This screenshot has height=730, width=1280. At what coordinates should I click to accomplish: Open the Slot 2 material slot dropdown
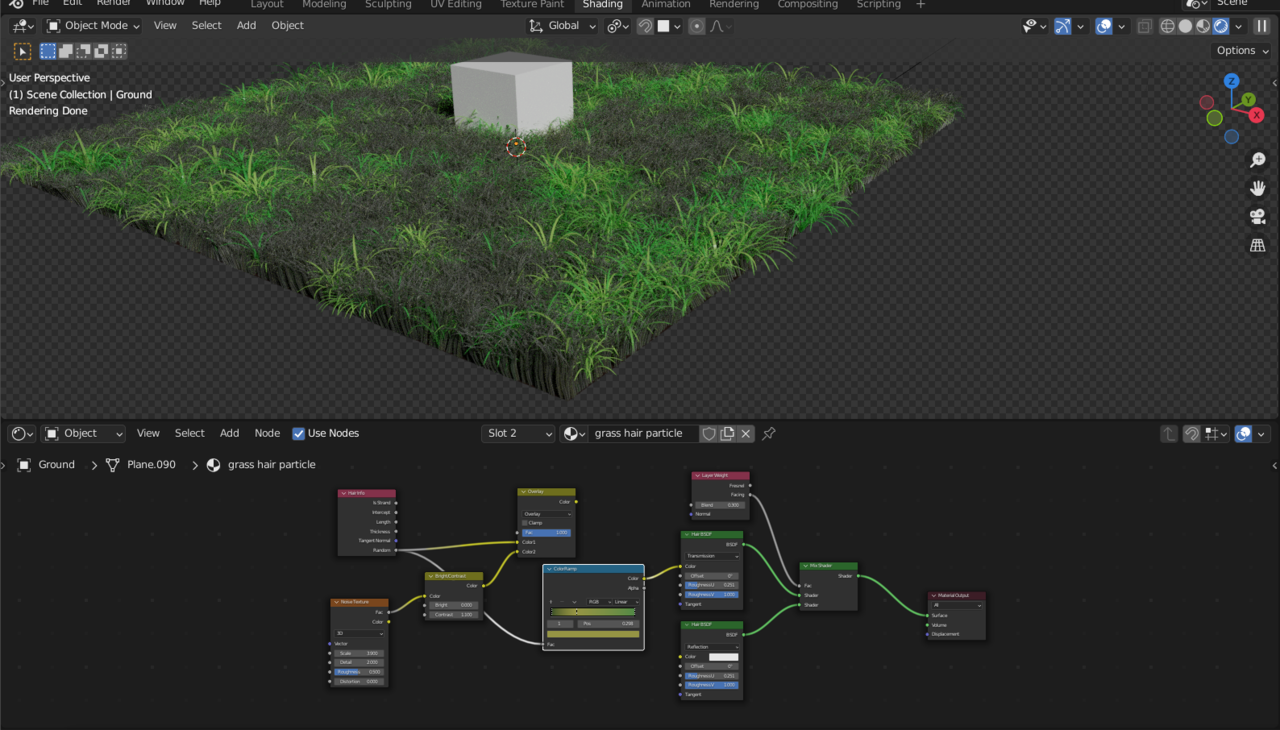click(x=518, y=433)
